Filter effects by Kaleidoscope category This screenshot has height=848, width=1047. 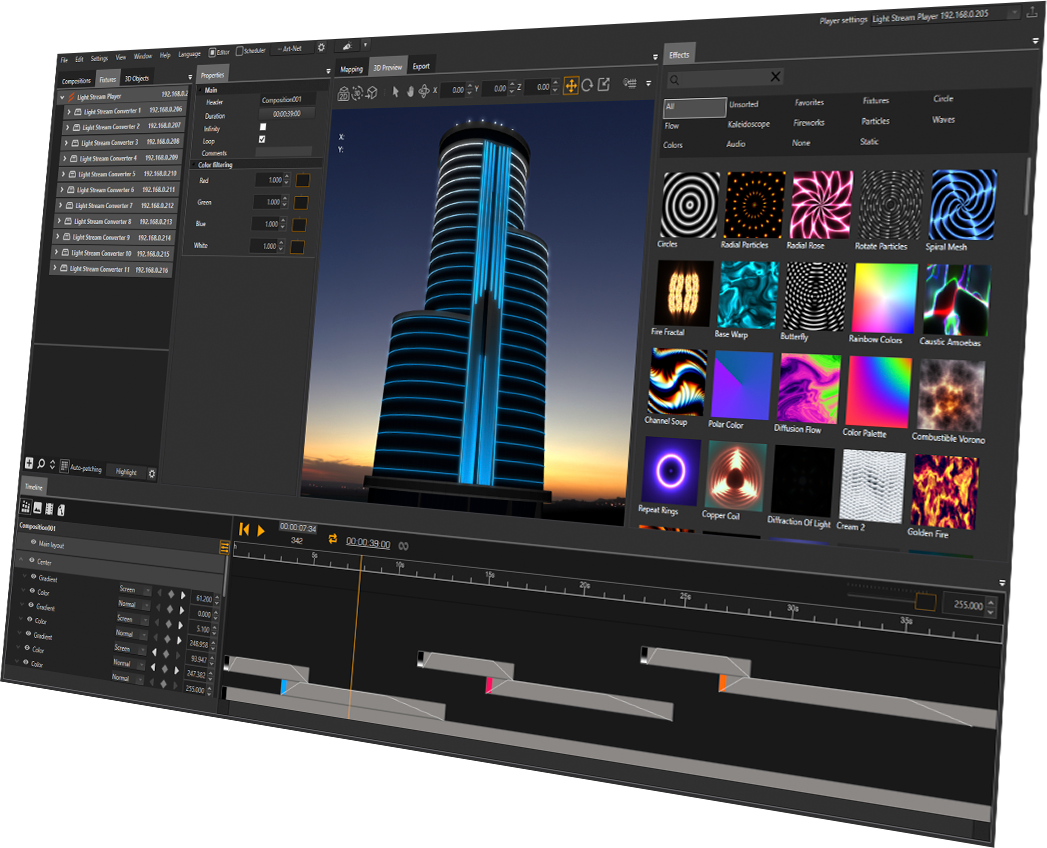point(749,124)
